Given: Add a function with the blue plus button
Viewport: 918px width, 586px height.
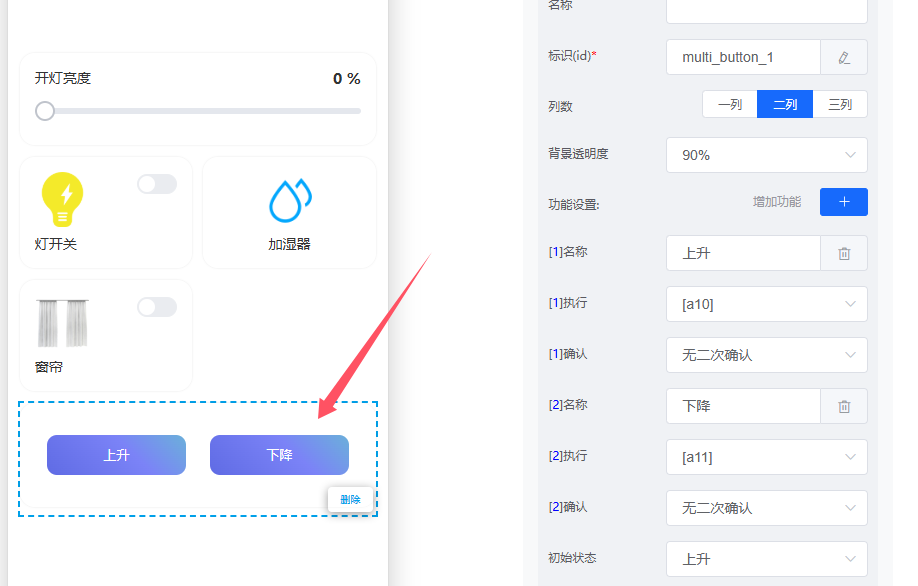Looking at the screenshot, I should (x=843, y=202).
